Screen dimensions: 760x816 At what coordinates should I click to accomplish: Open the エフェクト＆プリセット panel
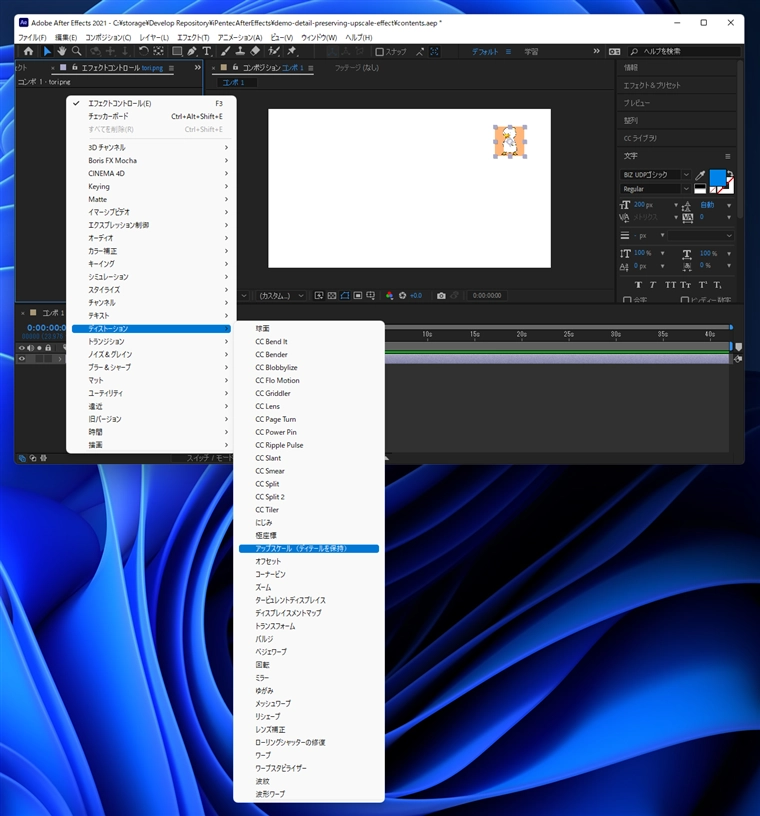tap(651, 85)
